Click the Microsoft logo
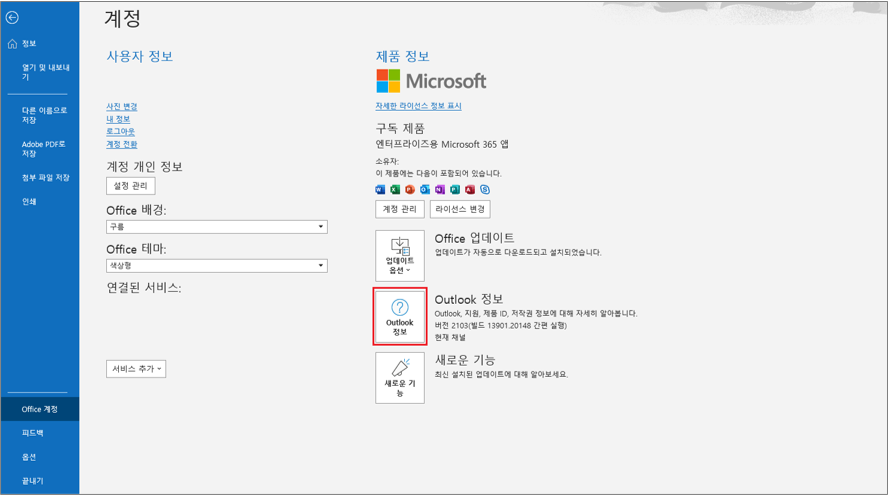The height and width of the screenshot is (495, 888). pyautogui.click(x=432, y=81)
